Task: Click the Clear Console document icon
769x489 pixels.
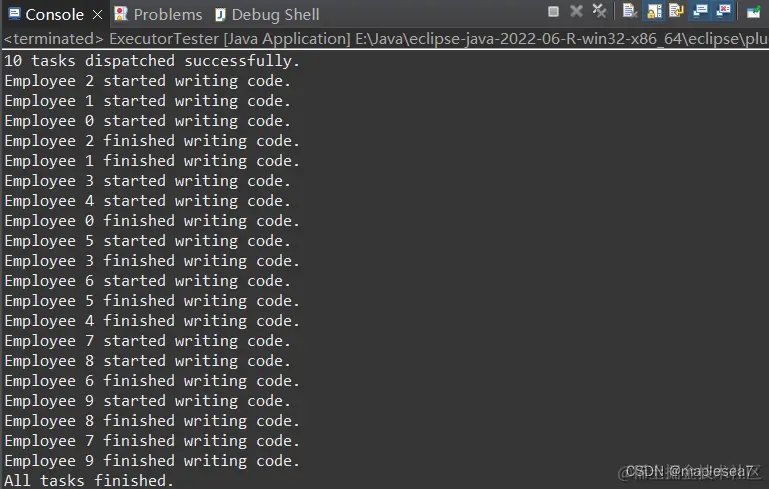Action: [629, 11]
